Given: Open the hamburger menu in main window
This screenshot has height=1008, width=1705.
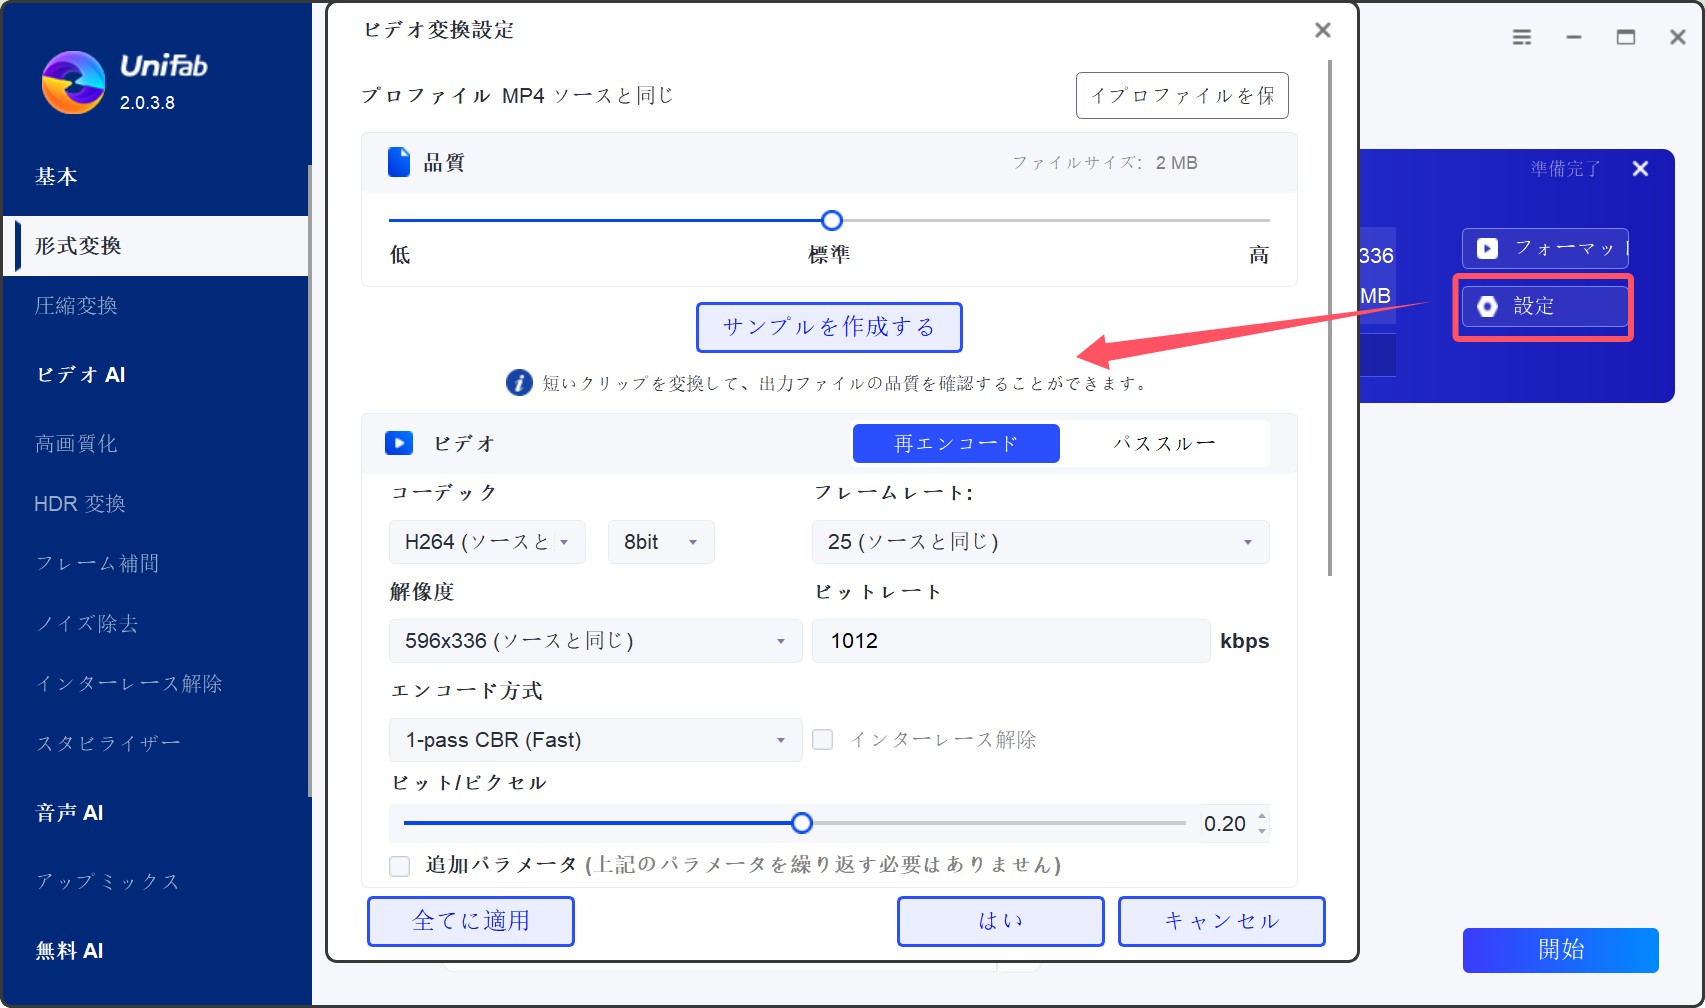Looking at the screenshot, I should click(1522, 37).
